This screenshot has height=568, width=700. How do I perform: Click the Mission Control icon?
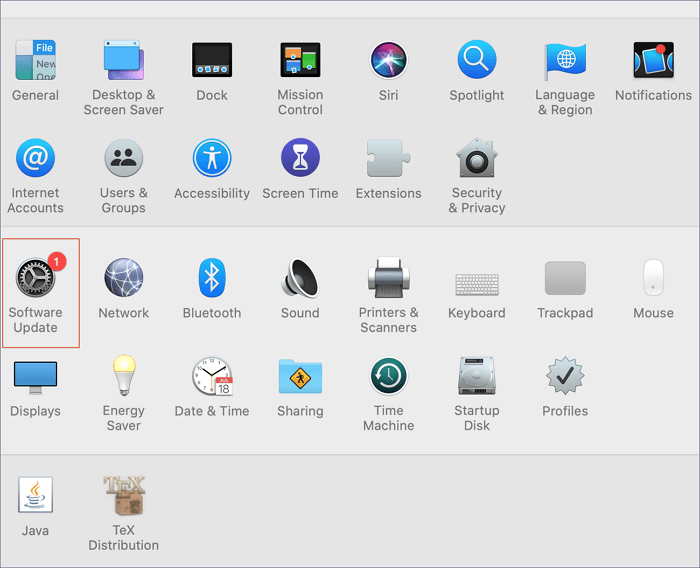[300, 60]
